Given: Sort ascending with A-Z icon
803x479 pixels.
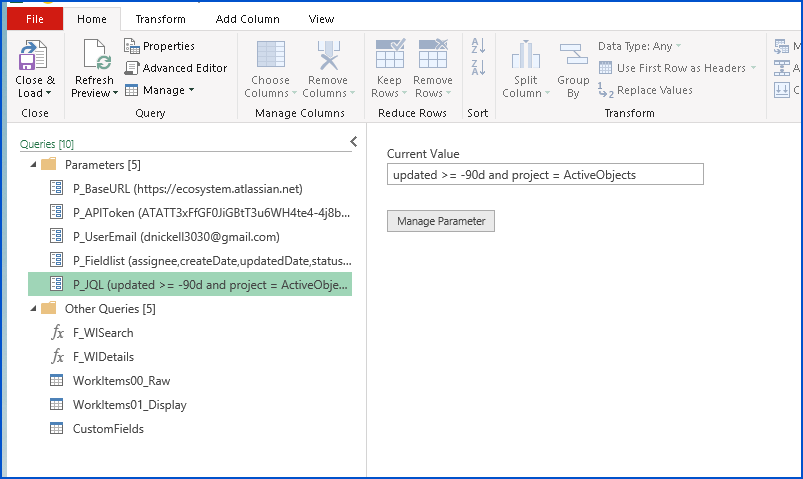Looking at the screenshot, I should (478, 46).
